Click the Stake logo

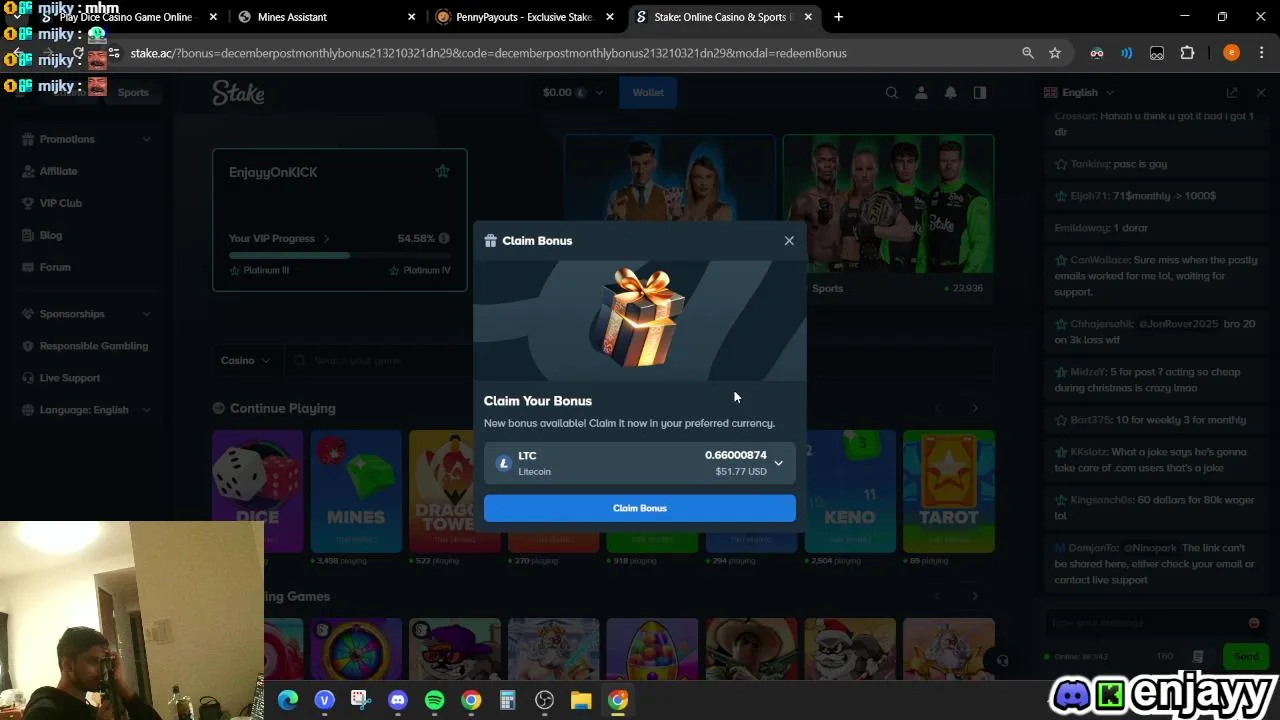pos(238,93)
